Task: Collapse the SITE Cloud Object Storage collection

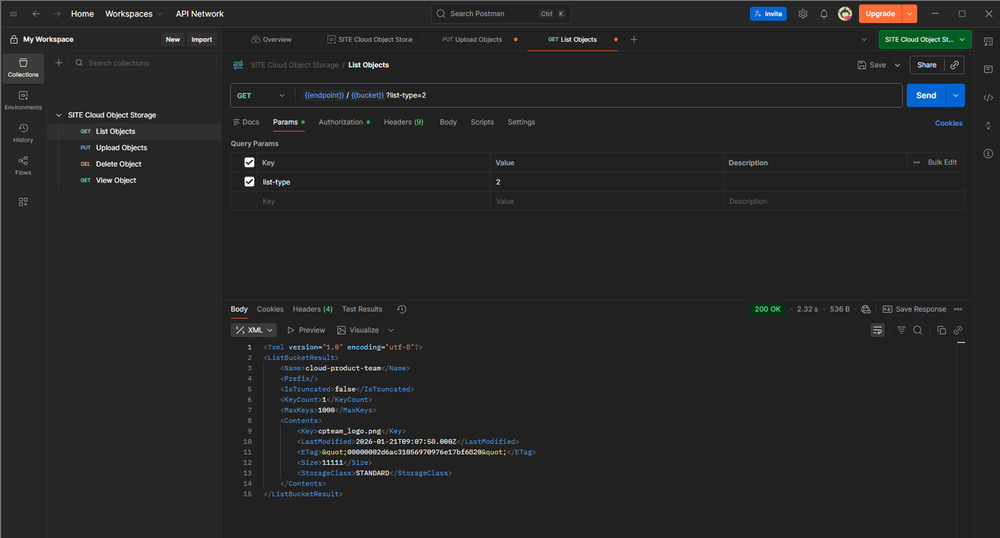Action: coord(59,115)
